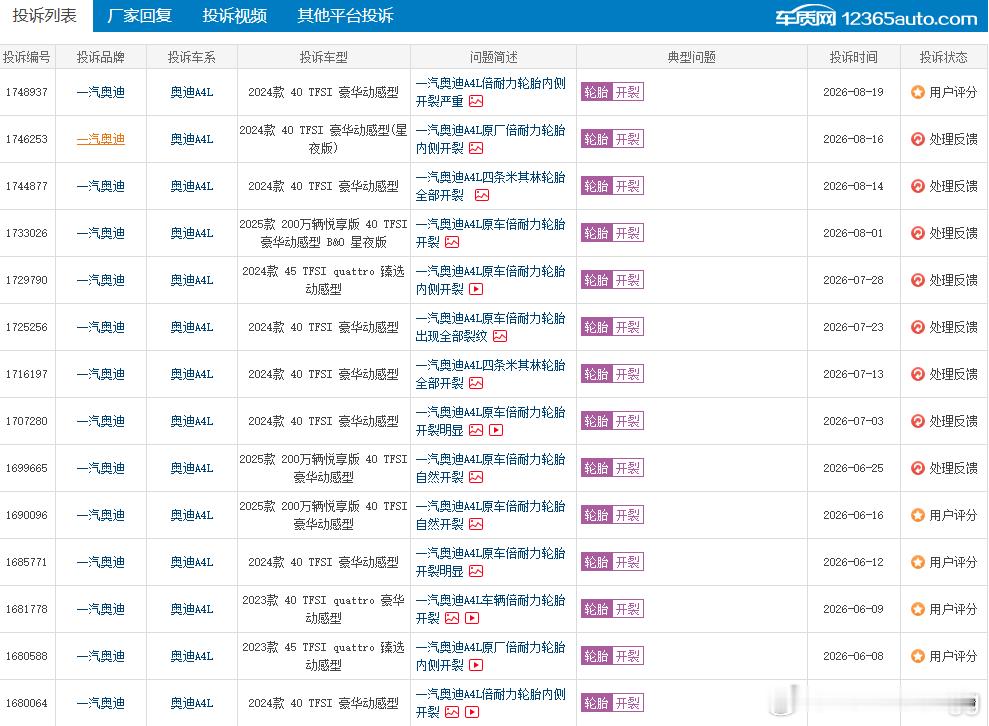Image resolution: width=989 pixels, height=726 pixels.
Task: Open image icon for complaint 1681778
Action: click(452, 618)
